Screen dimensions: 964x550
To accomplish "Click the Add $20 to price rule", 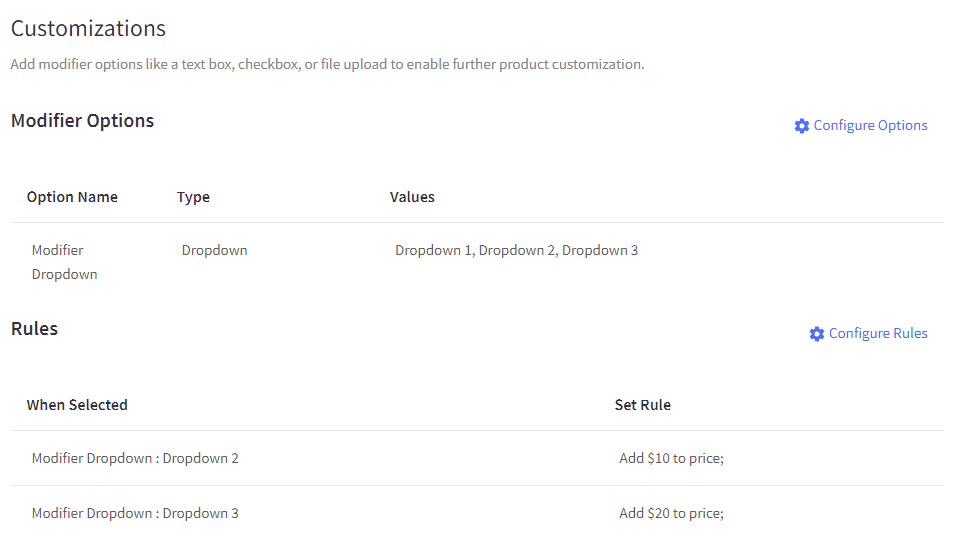I will tap(671, 513).
